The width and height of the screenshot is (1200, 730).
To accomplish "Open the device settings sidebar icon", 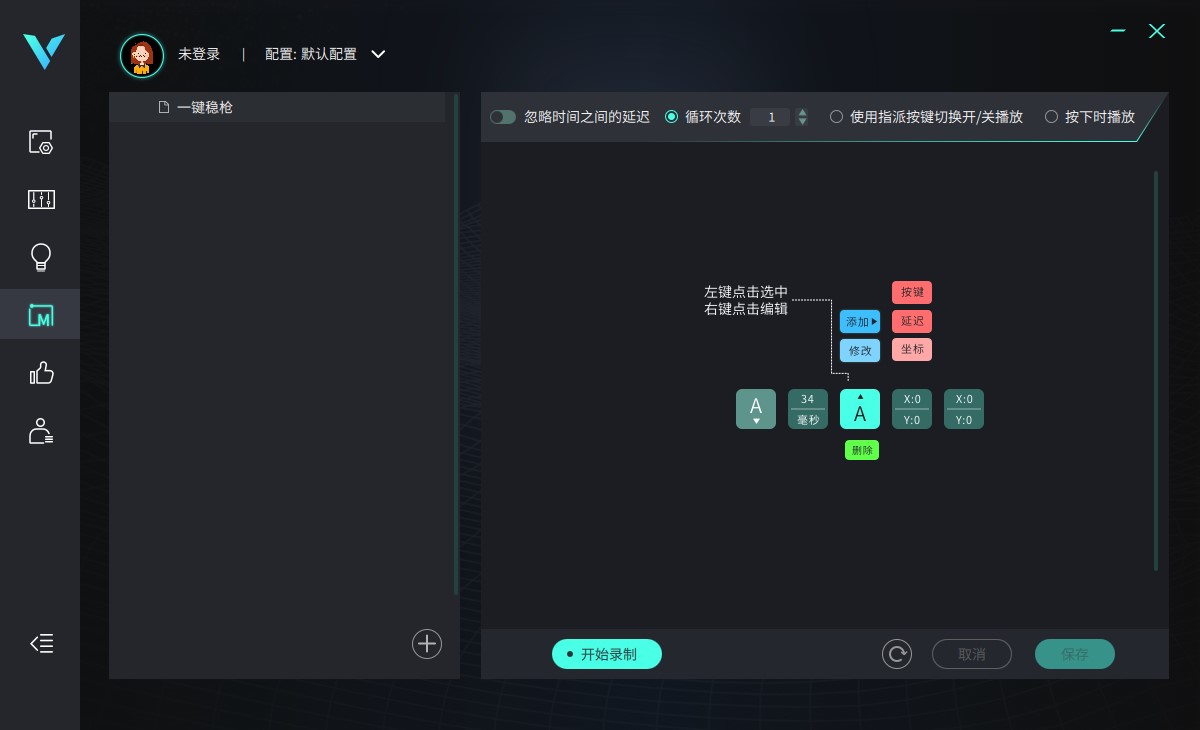I will tap(40, 142).
